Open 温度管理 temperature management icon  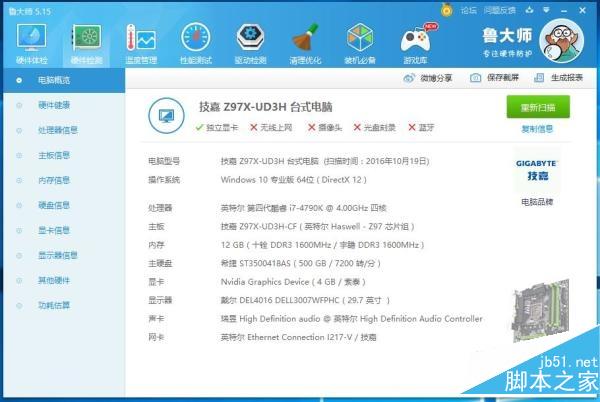pos(141,44)
